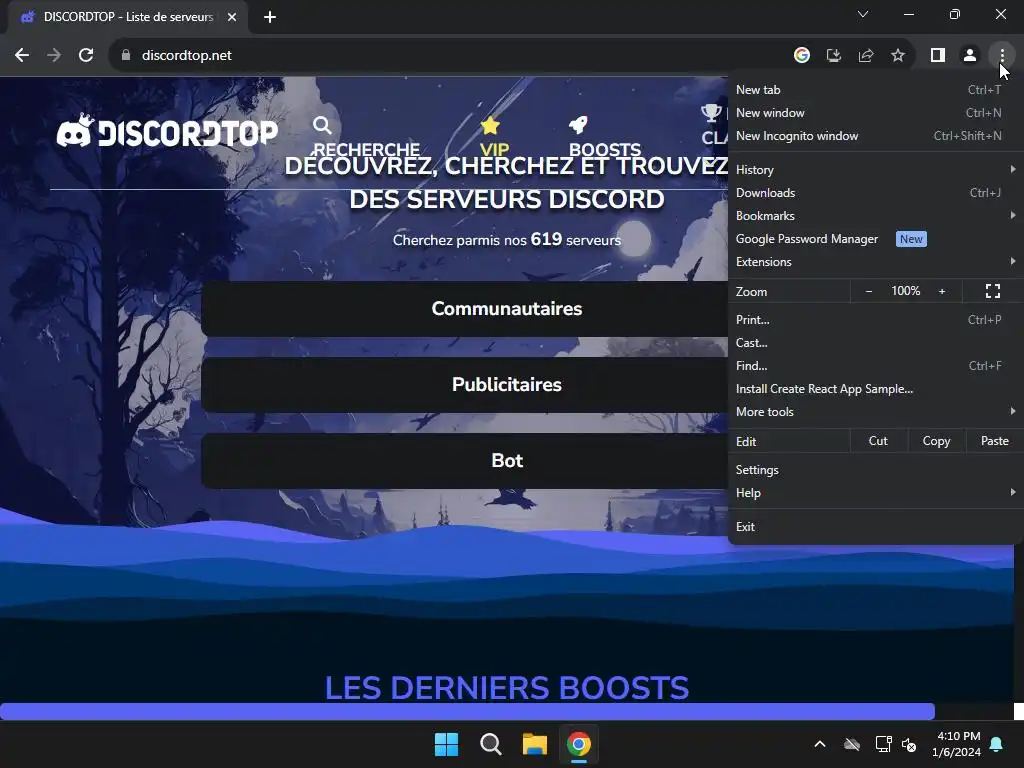Viewport: 1024px width, 768px height.
Task: Click the network tray icon
Action: point(884,744)
